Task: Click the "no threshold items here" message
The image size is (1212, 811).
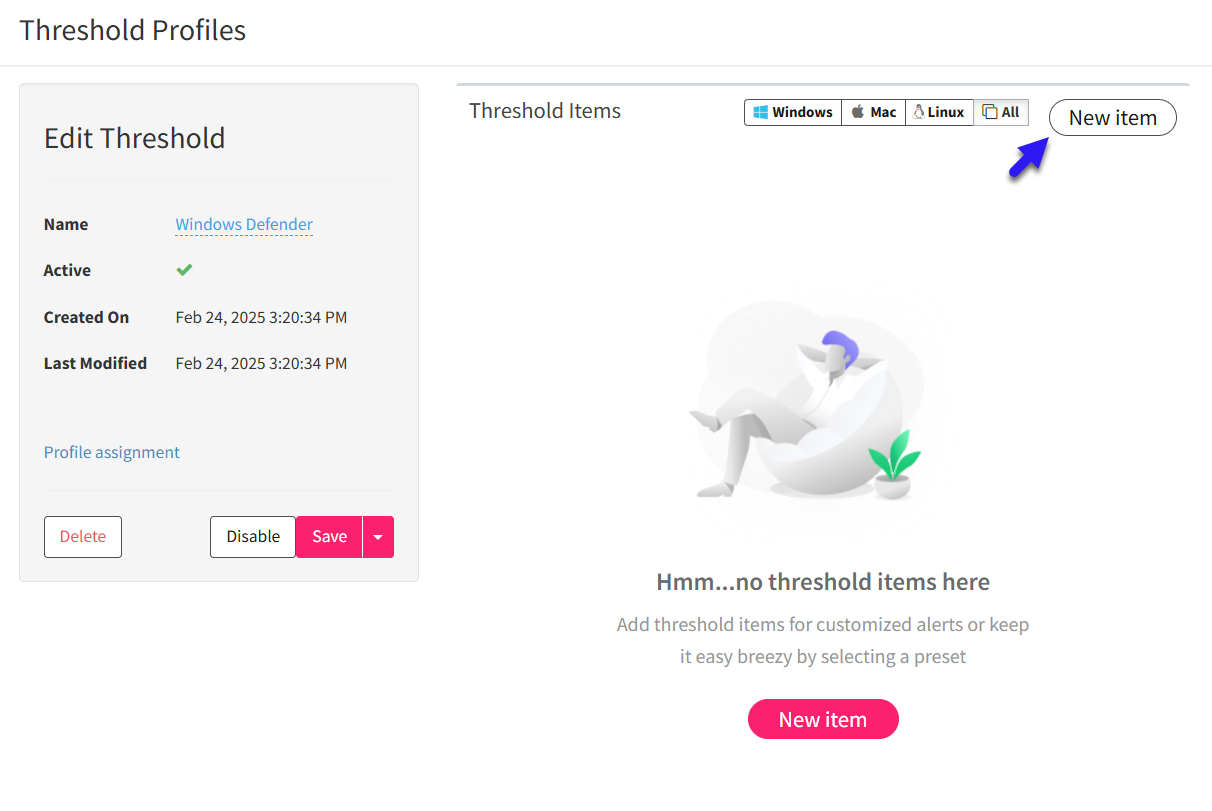Action: point(823,582)
